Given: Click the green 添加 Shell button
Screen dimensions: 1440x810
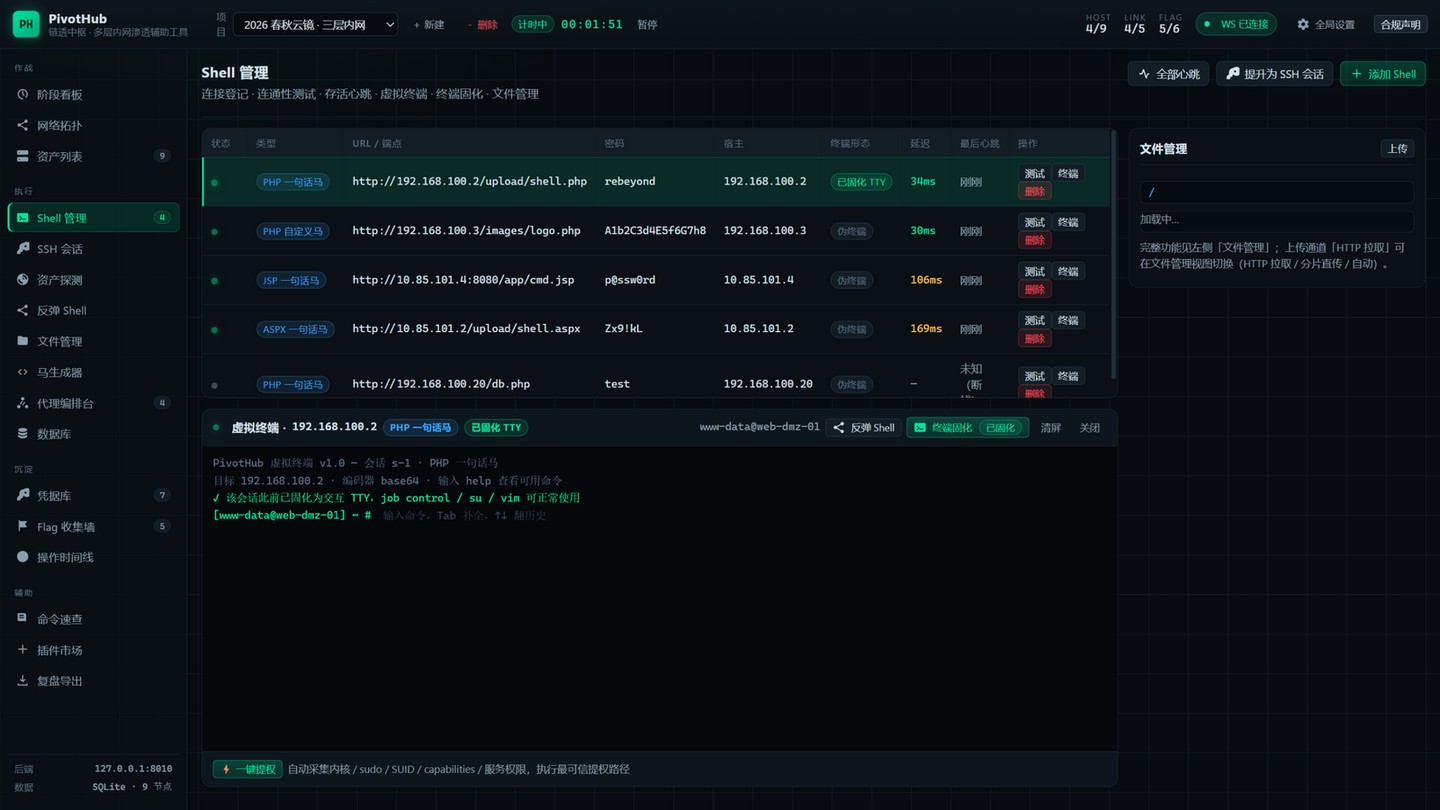Looking at the screenshot, I should click(1383, 74).
